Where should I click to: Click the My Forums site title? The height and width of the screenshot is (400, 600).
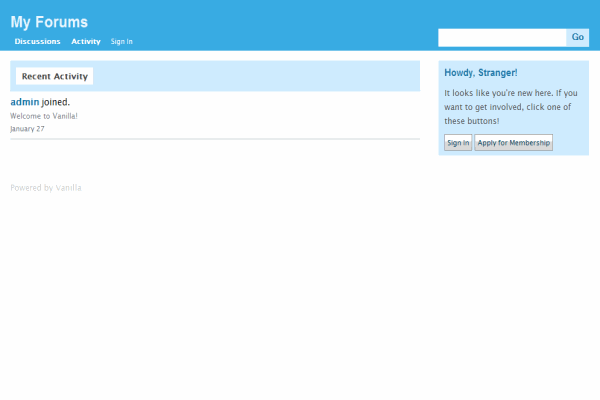pos(49,22)
